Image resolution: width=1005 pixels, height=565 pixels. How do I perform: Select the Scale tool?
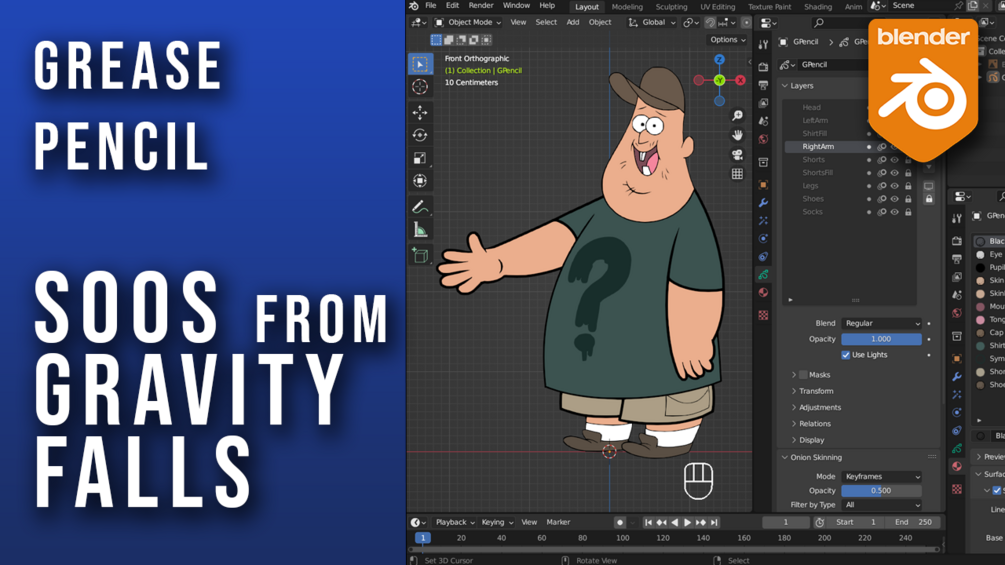click(x=420, y=158)
